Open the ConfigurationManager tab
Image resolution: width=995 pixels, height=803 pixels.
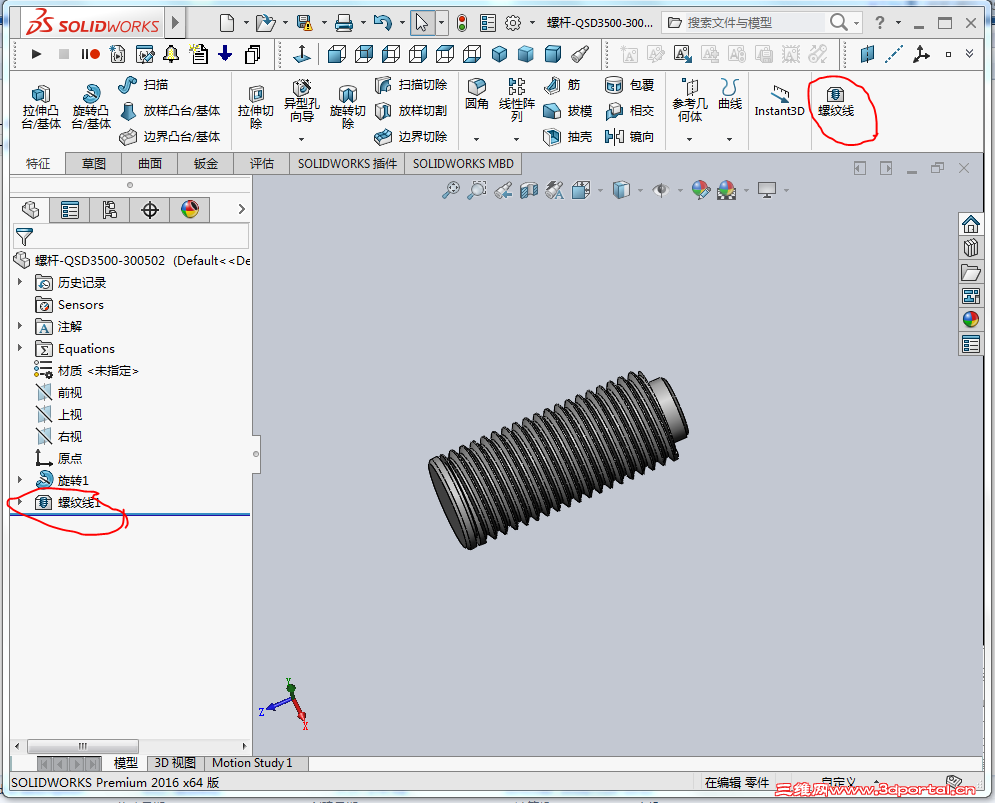tap(110, 209)
